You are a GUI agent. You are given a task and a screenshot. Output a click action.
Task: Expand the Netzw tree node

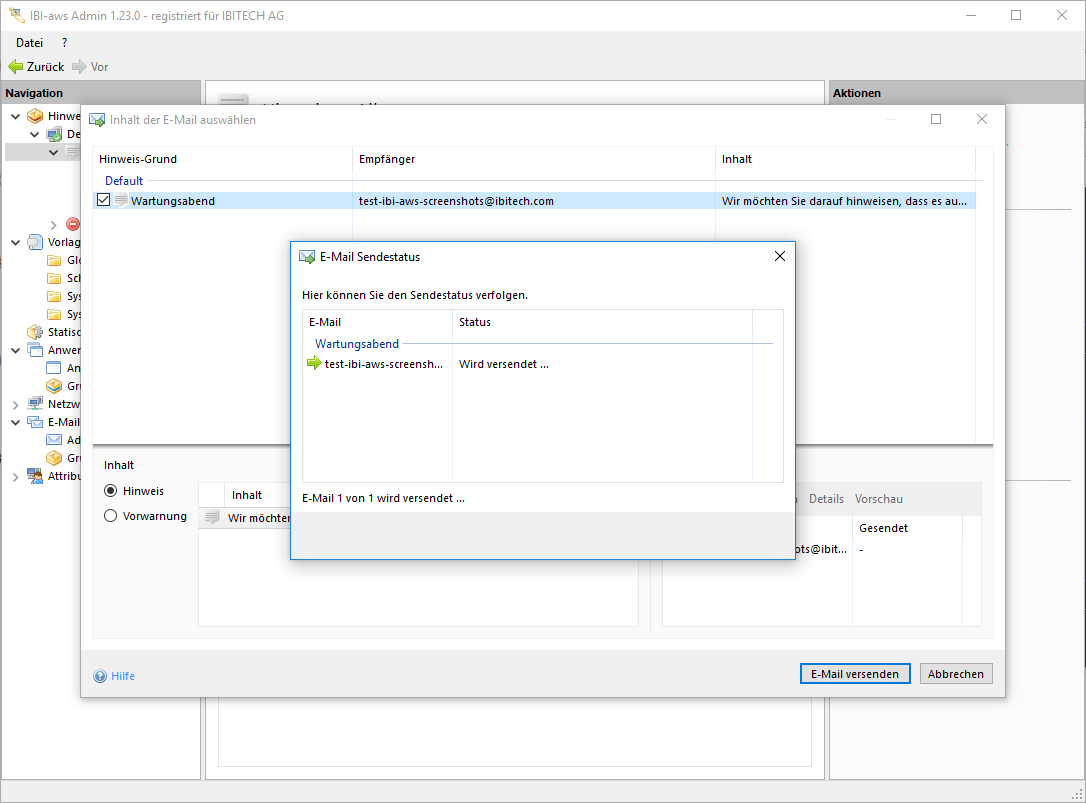[16, 405]
